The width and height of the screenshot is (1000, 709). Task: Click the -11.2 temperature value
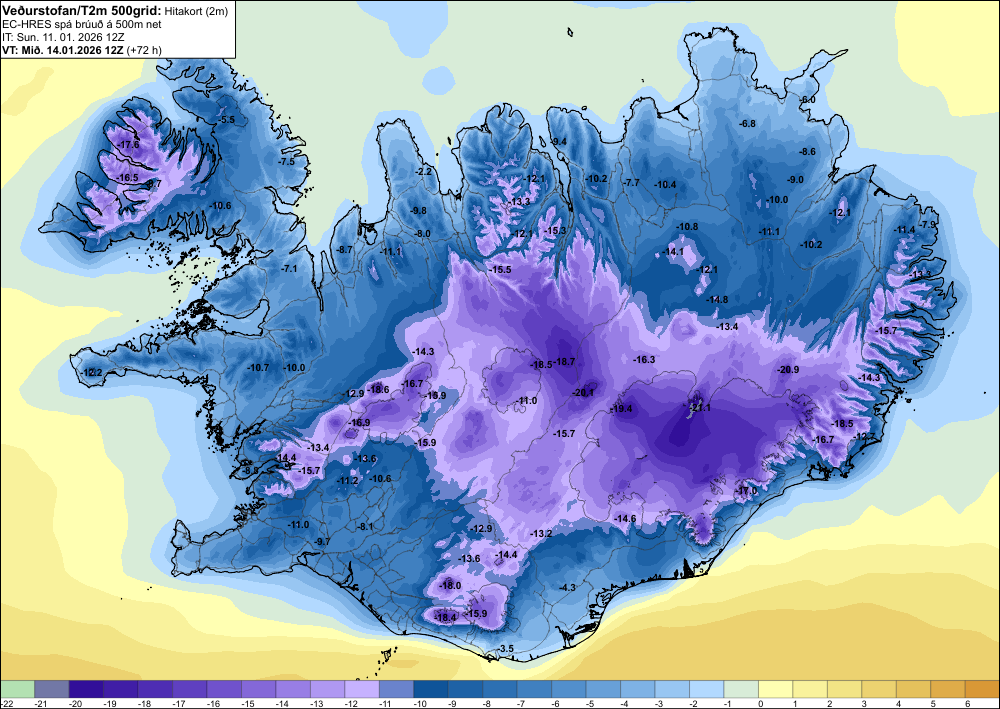(x=348, y=480)
